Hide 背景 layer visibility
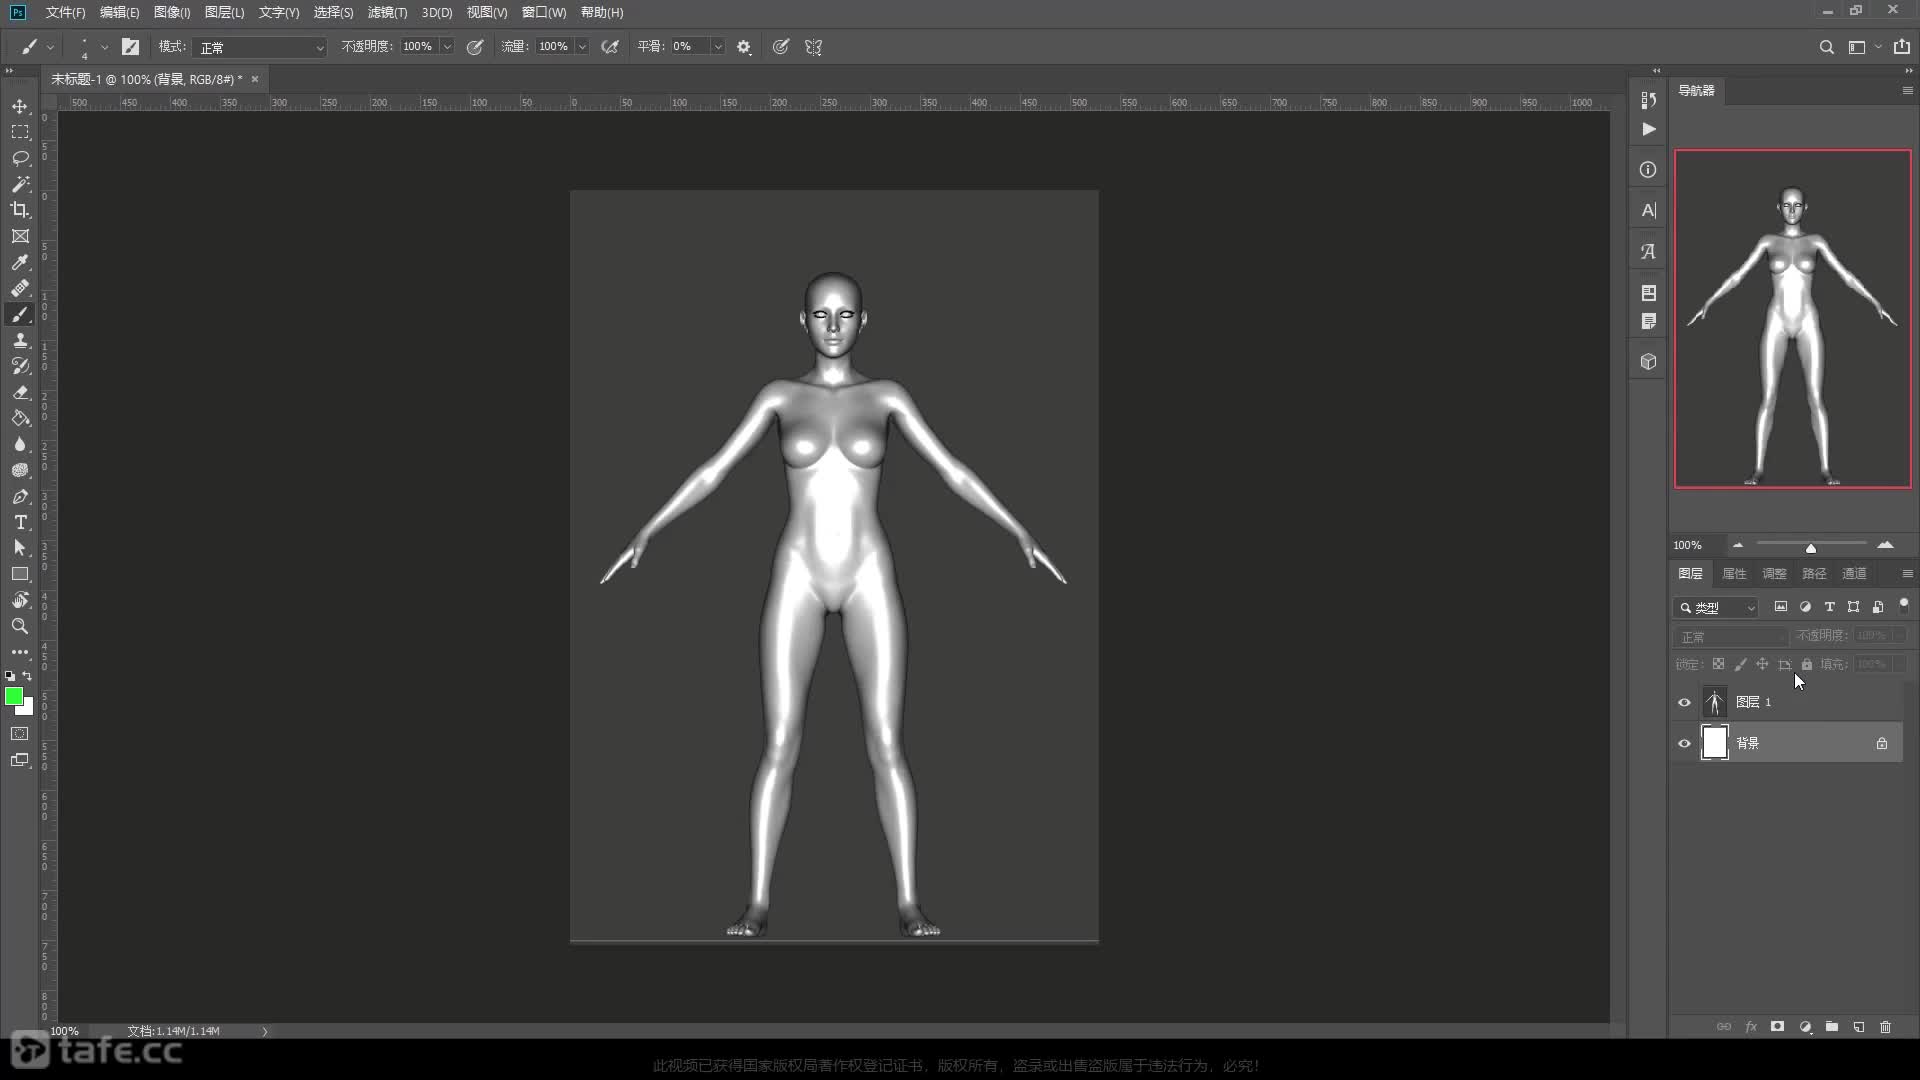Screen dimensions: 1920x1080 (1684, 743)
